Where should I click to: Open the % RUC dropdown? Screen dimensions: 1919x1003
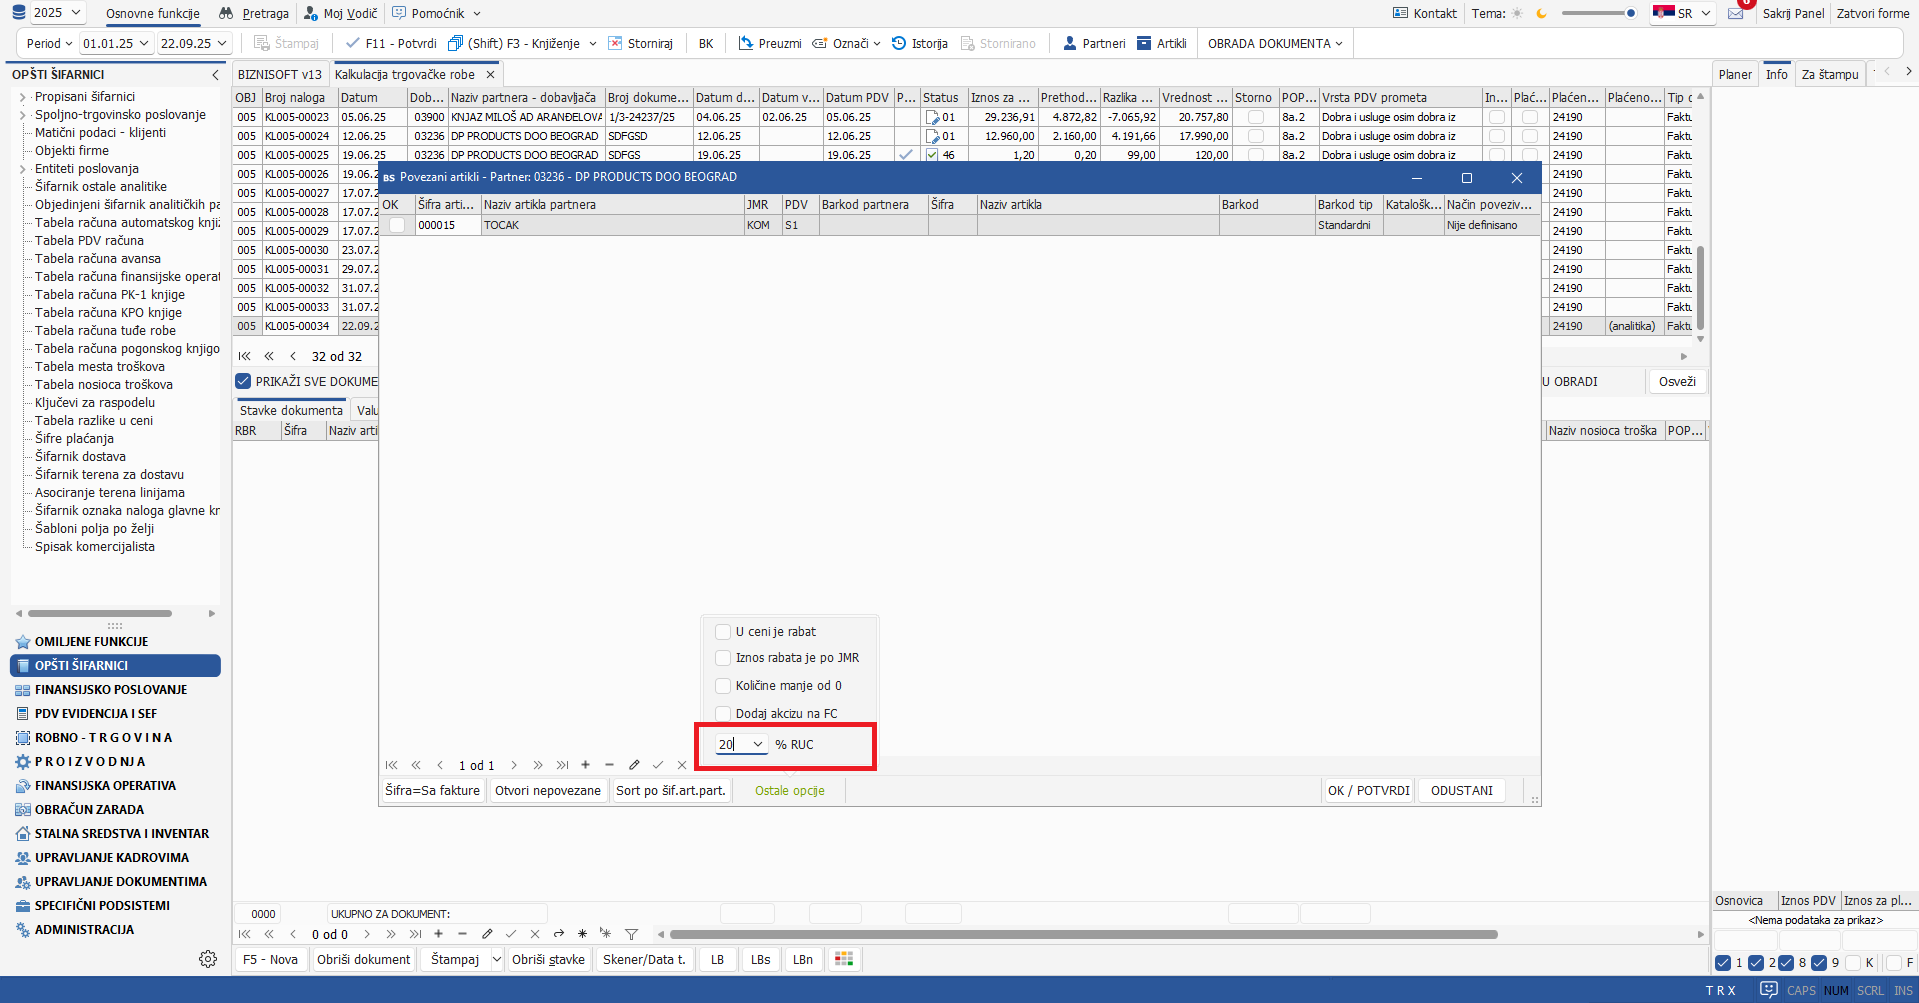[757, 744]
